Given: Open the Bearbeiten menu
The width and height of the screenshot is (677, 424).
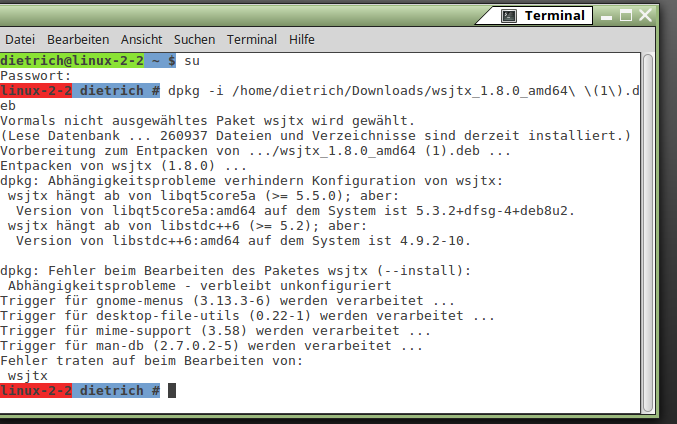Looking at the screenshot, I should pyautogui.click(x=78, y=40).
